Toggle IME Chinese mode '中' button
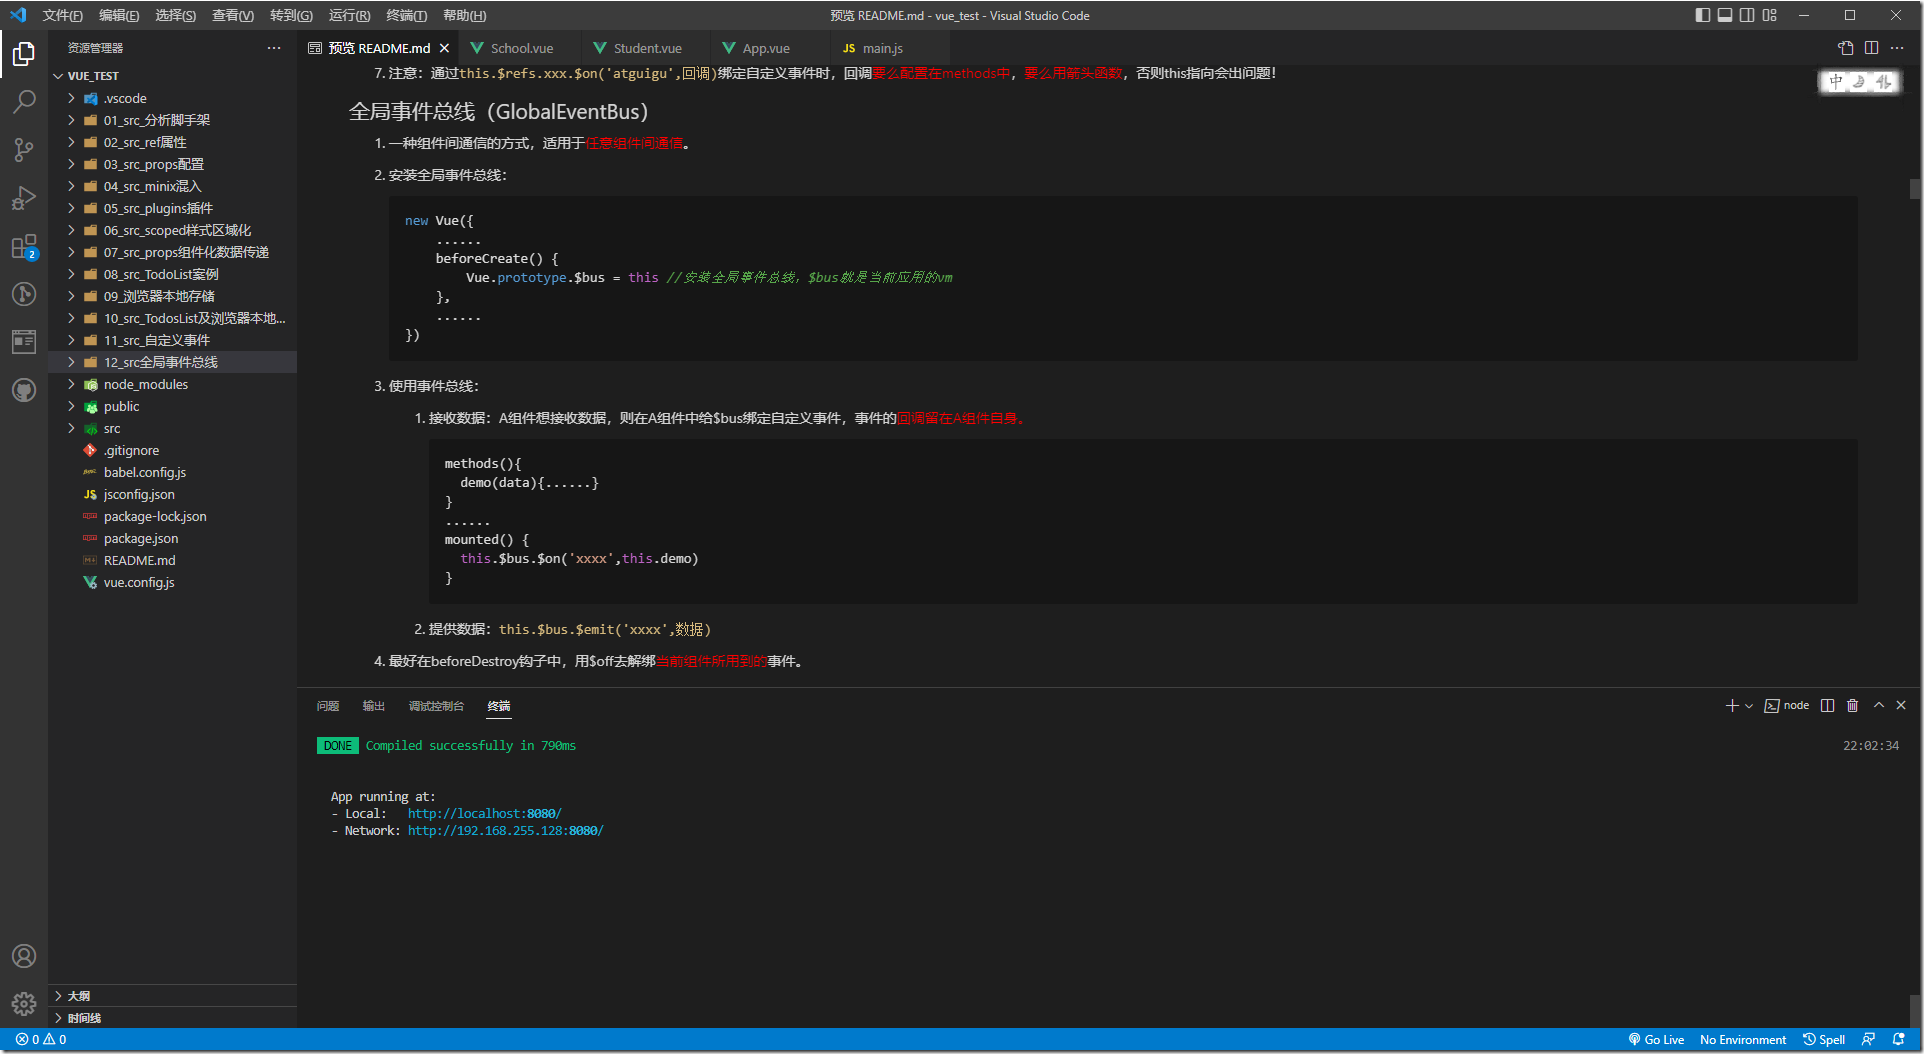 pyautogui.click(x=1835, y=82)
